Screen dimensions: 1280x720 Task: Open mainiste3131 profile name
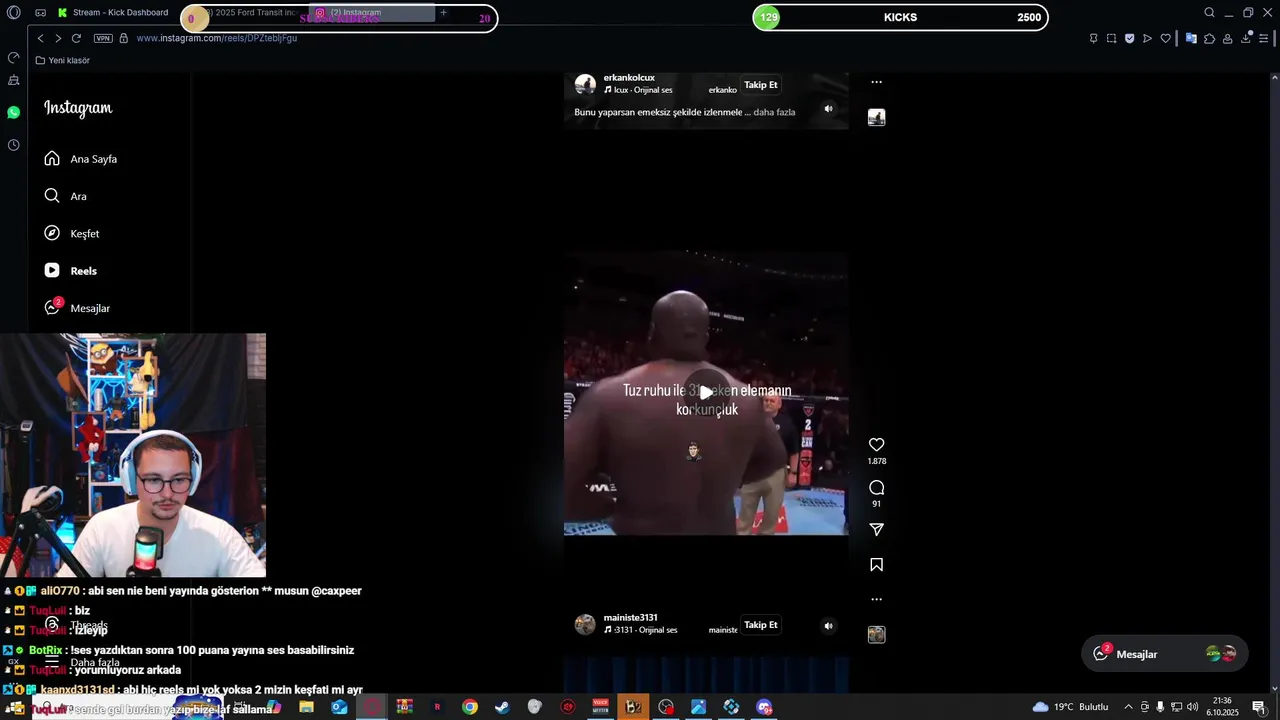(x=630, y=618)
